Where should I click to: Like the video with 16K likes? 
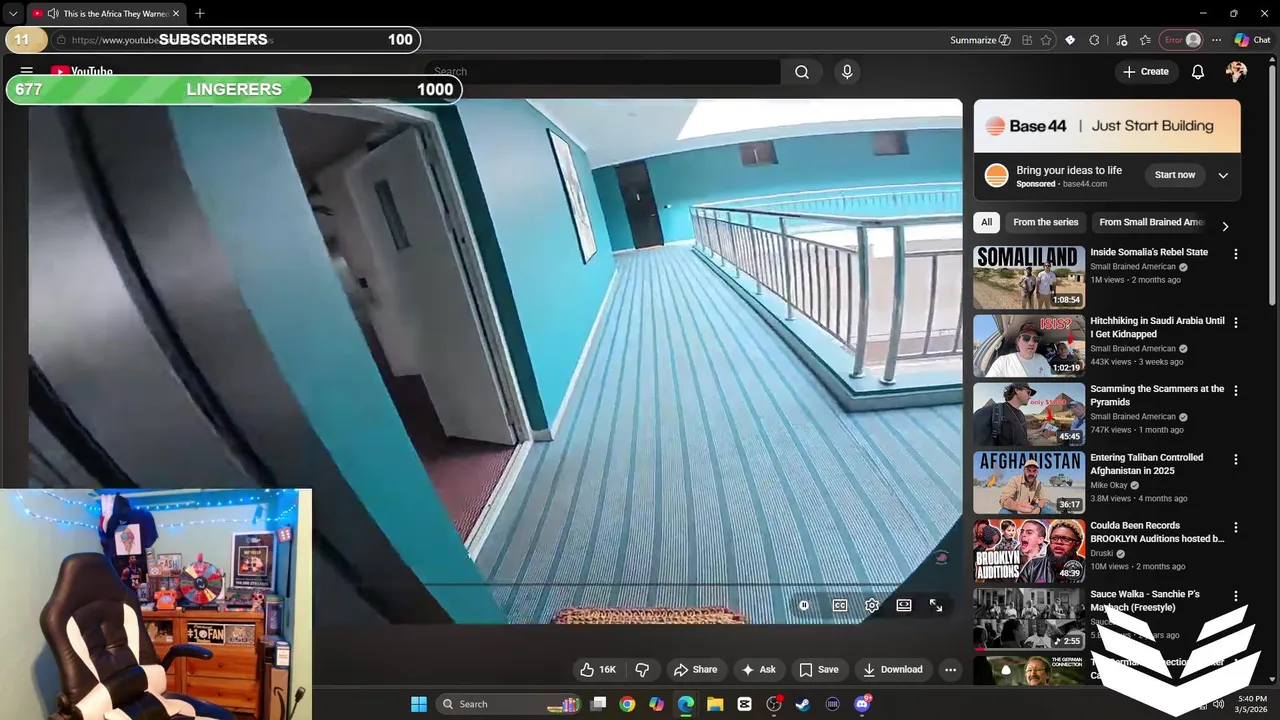598,670
